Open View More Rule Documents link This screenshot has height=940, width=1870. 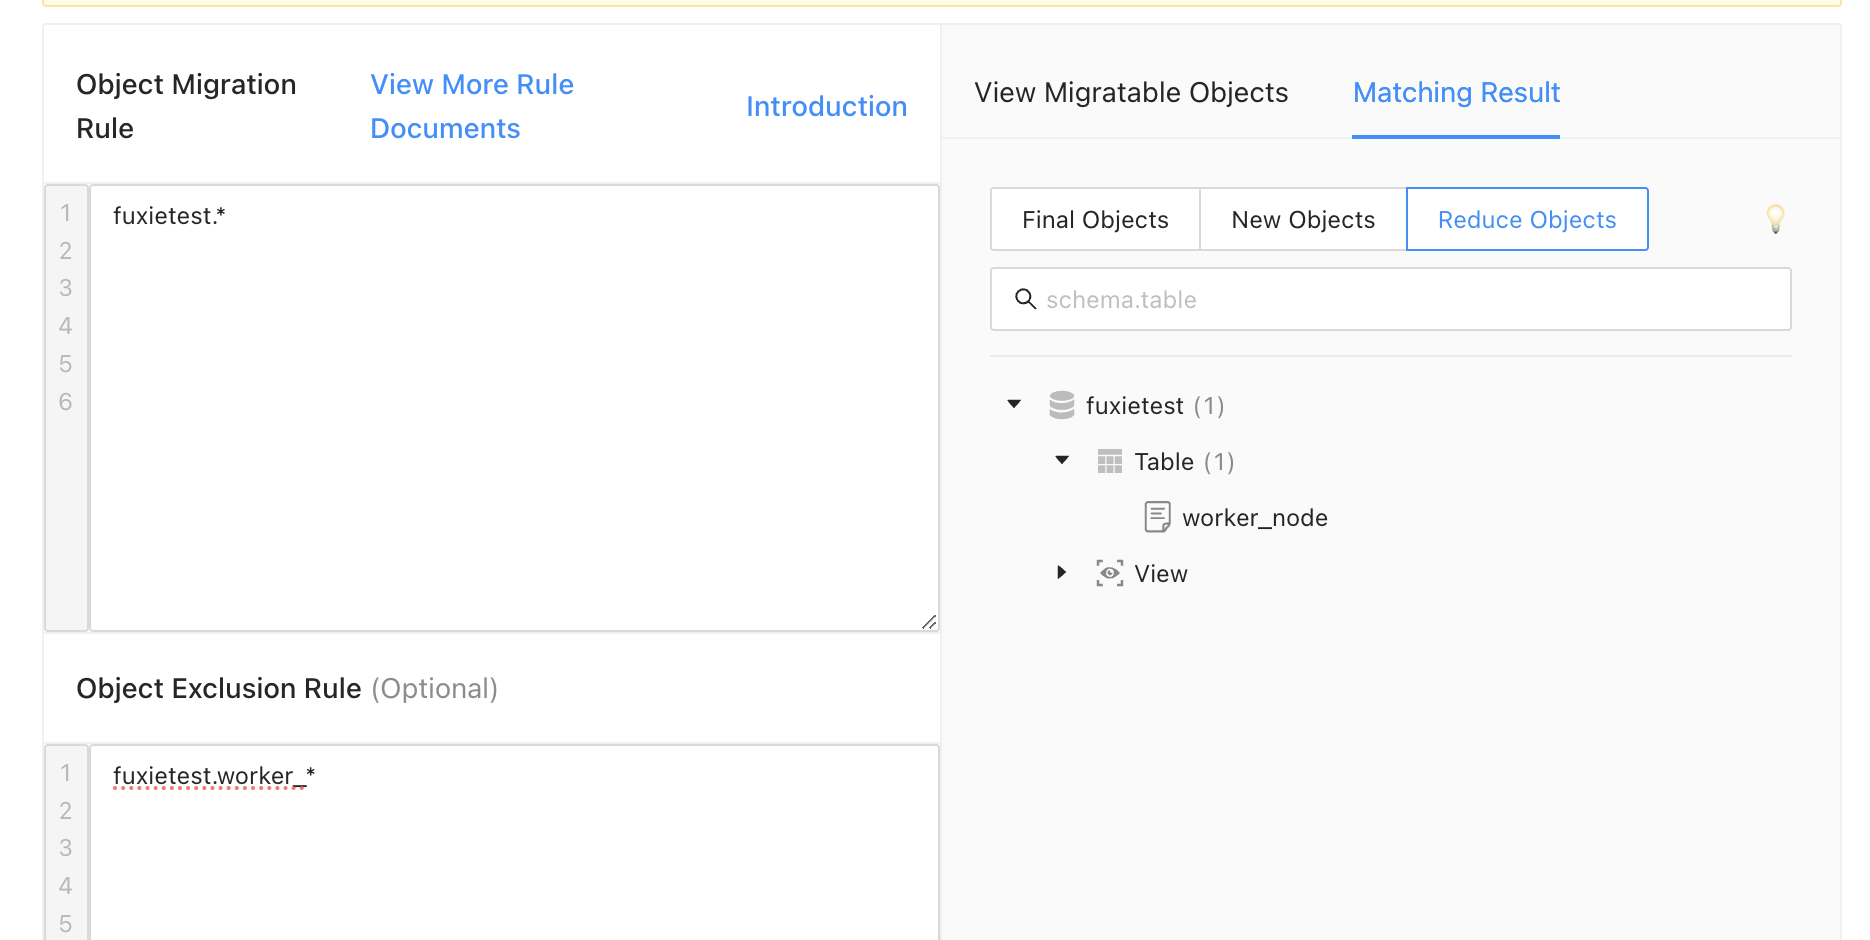(x=472, y=106)
